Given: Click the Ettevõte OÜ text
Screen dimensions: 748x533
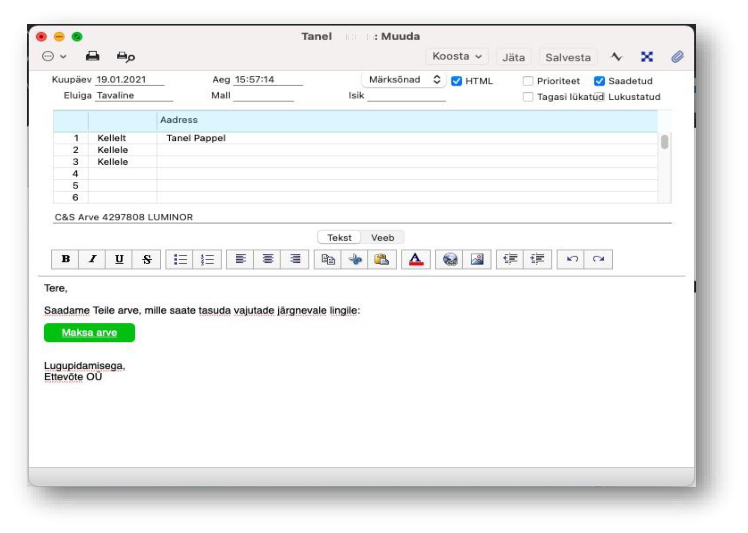Looking at the screenshot, I should [73, 377].
